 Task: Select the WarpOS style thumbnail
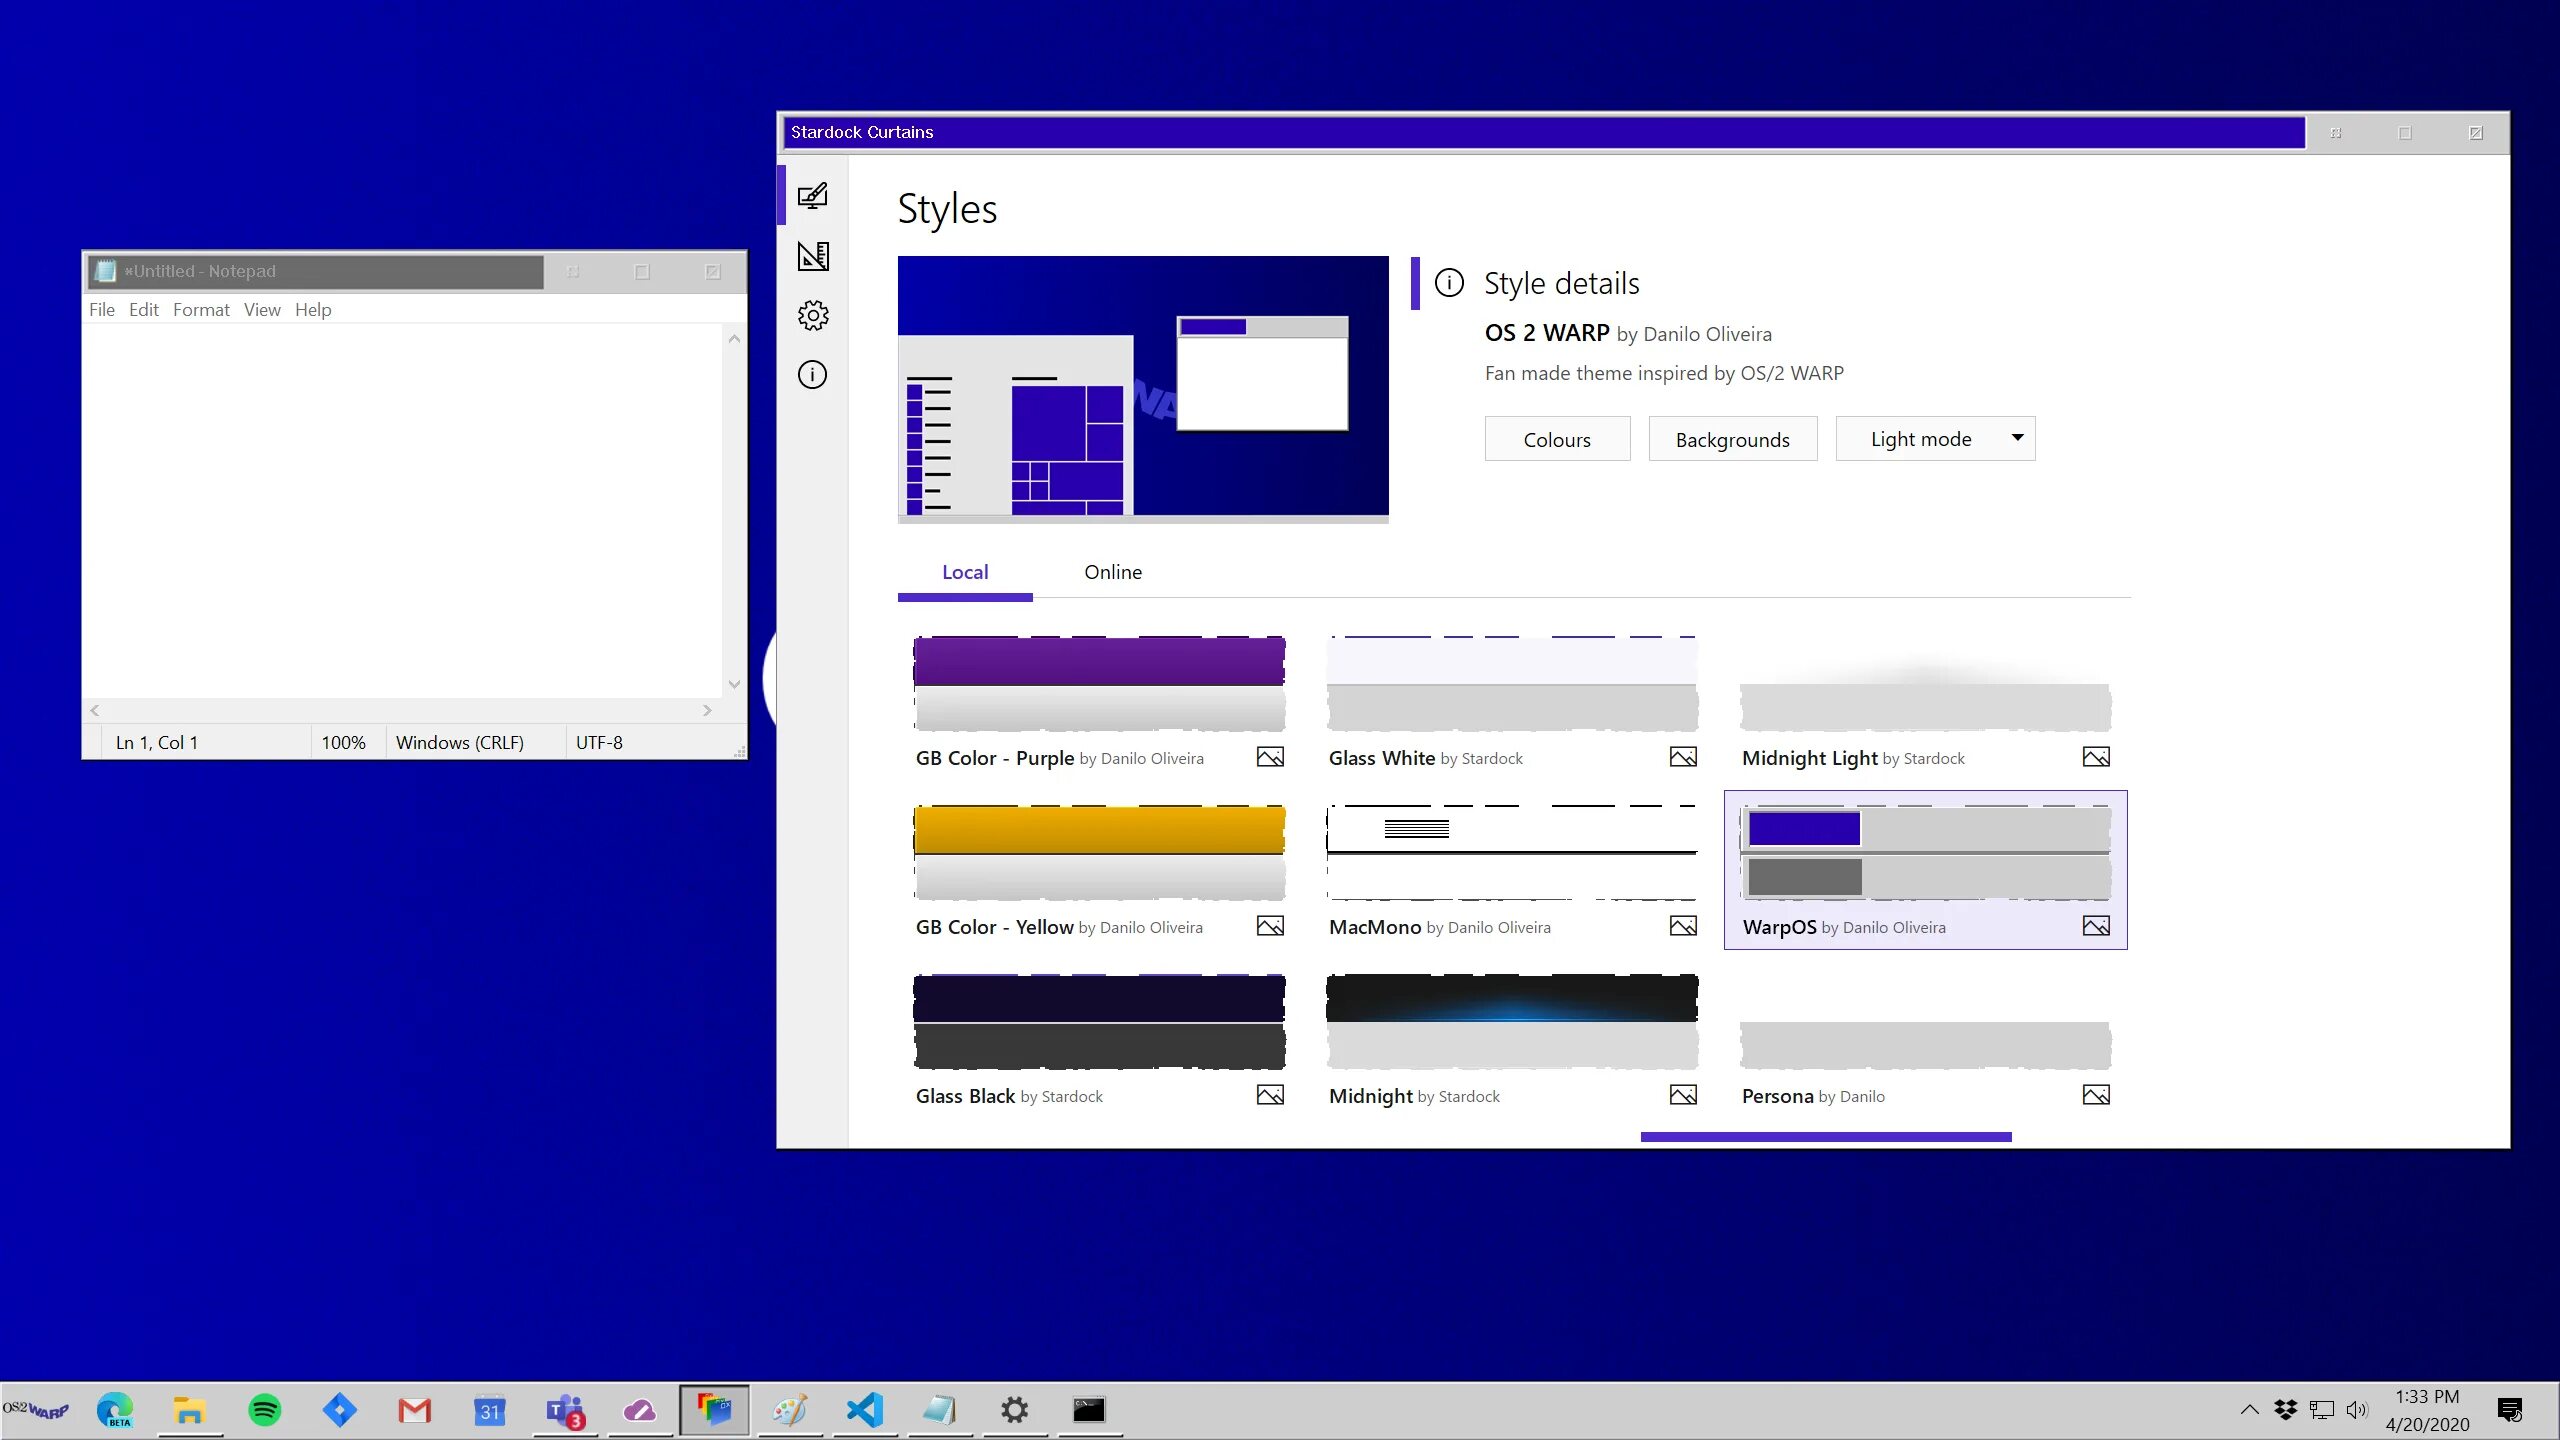point(1925,852)
